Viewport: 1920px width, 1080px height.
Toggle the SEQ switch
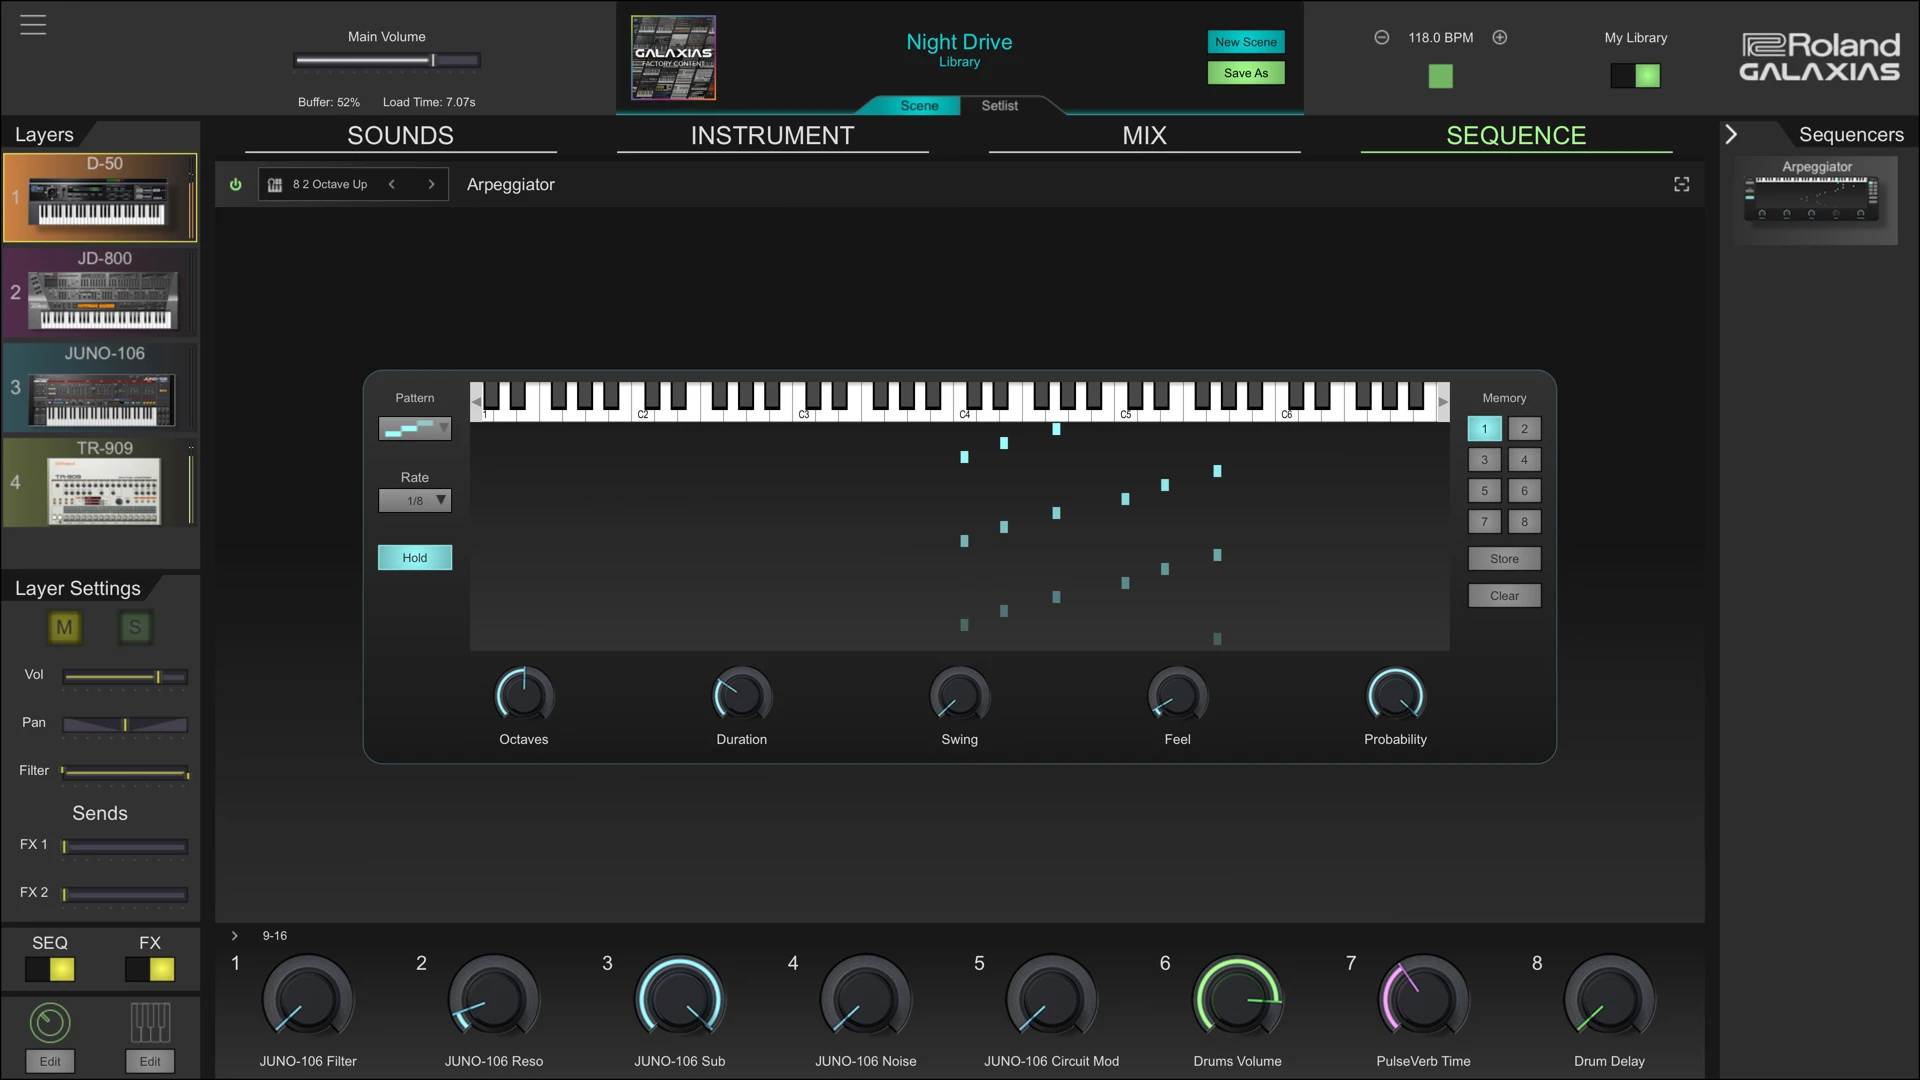click(x=50, y=969)
